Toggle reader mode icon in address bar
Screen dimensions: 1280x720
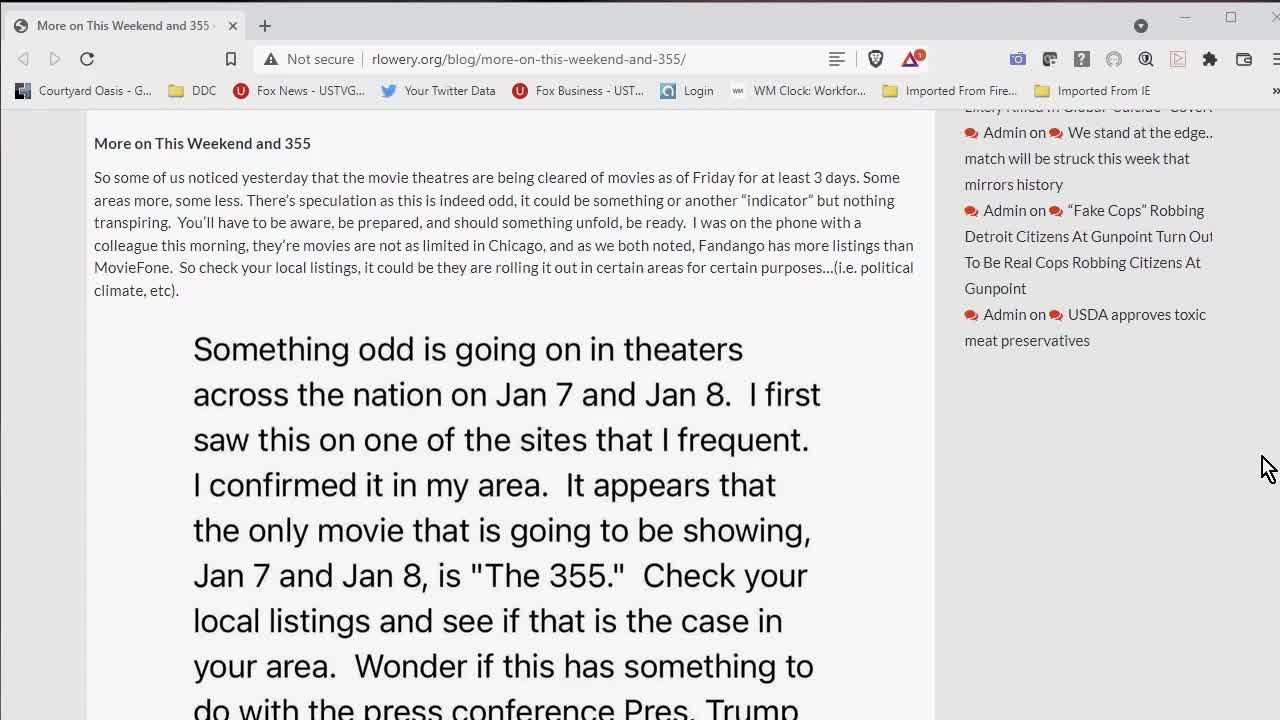(837, 59)
